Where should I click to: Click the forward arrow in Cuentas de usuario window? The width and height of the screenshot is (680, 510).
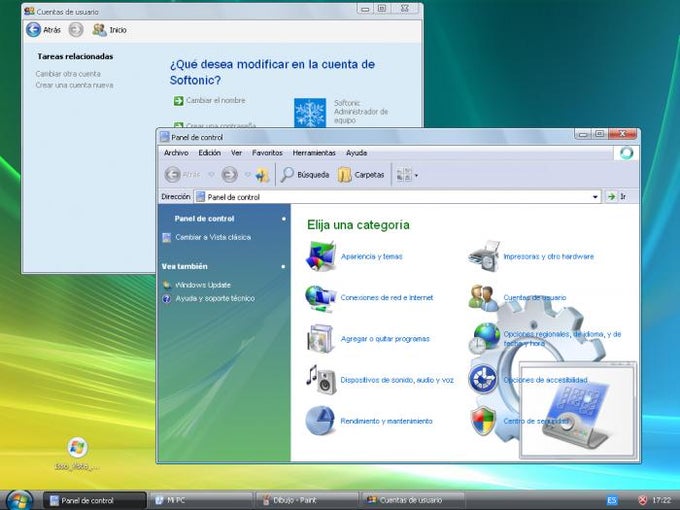[76, 29]
